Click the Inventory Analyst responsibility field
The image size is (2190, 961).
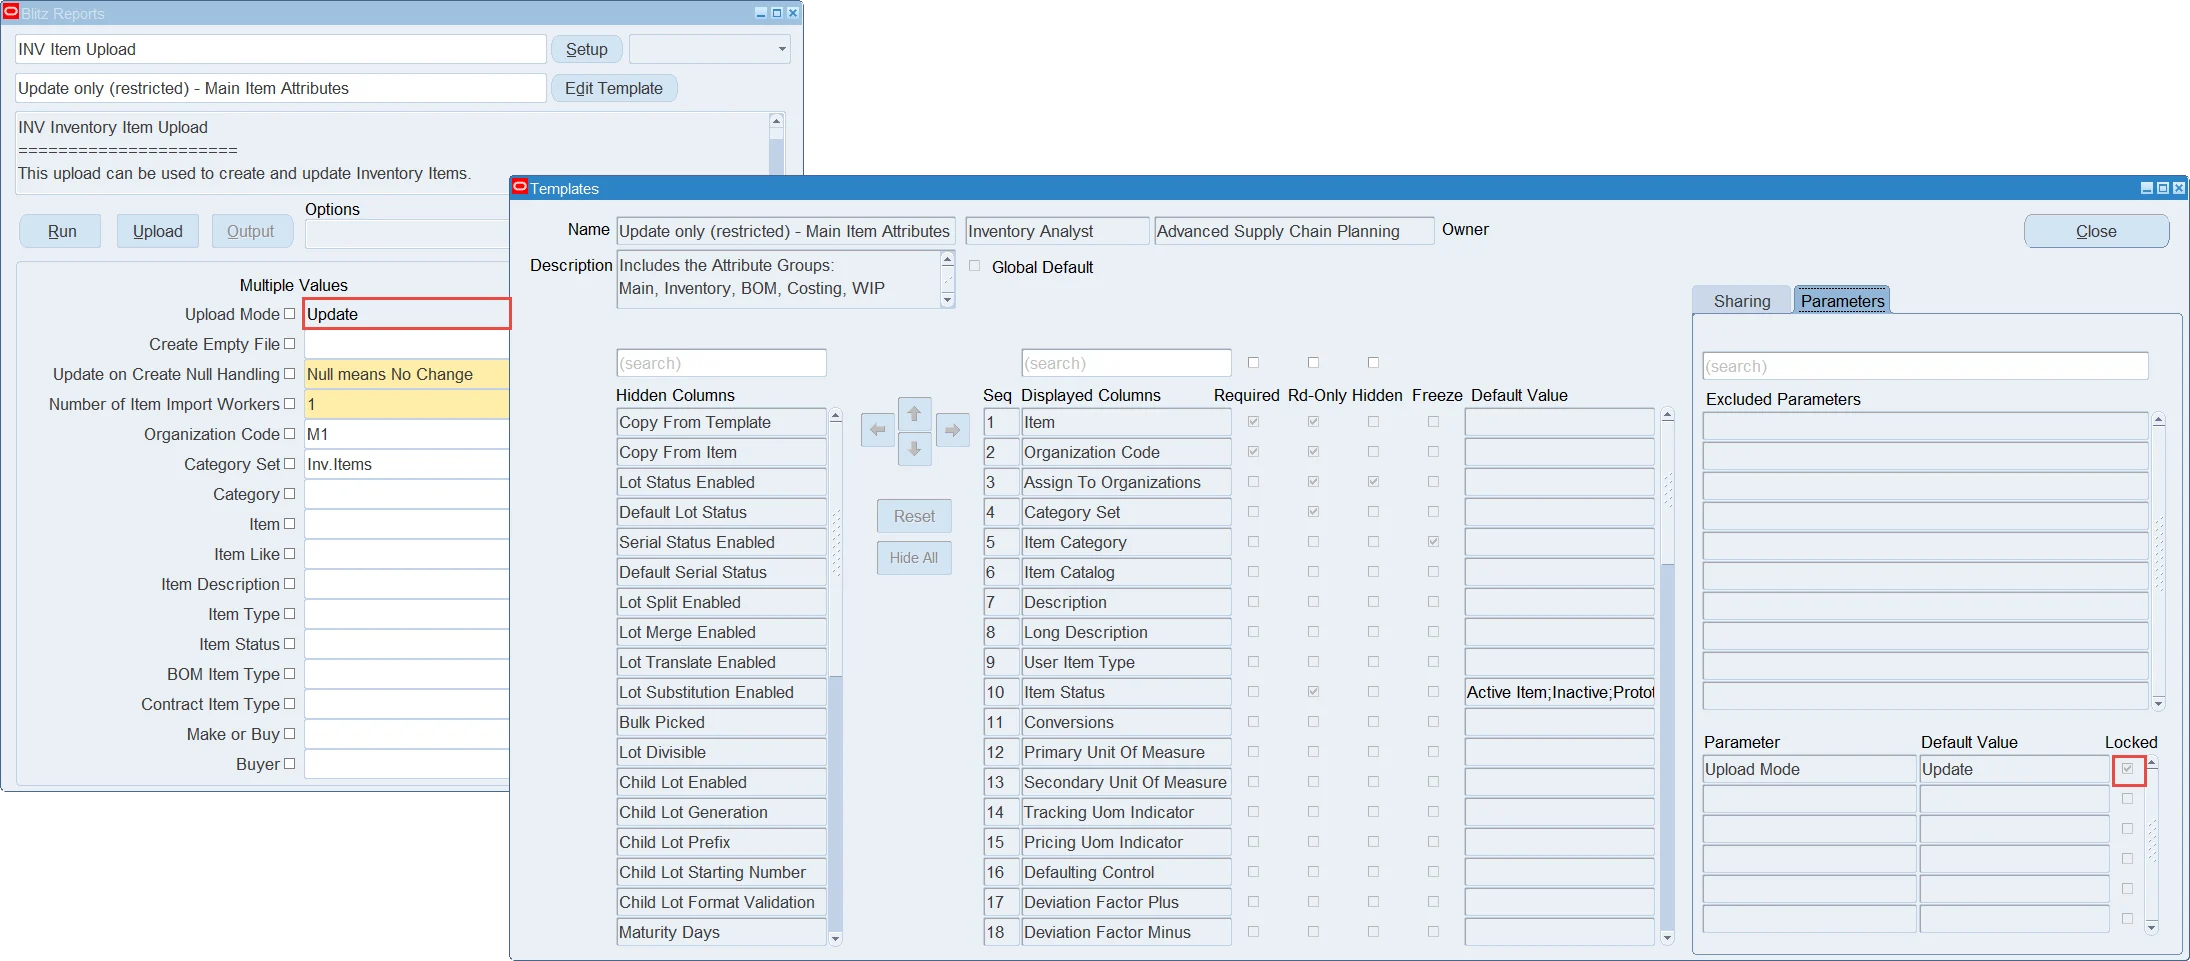pyautogui.click(x=1057, y=231)
